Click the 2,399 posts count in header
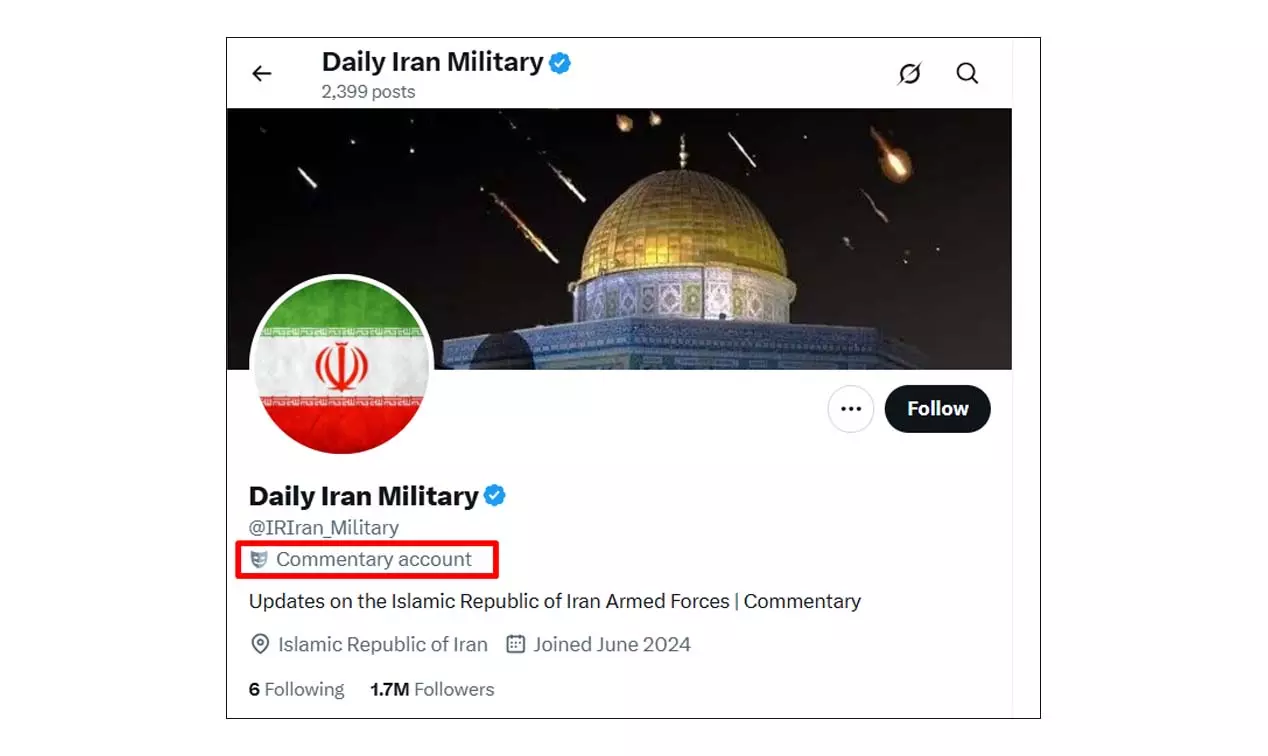The width and height of the screenshot is (1268, 756). coord(368,91)
